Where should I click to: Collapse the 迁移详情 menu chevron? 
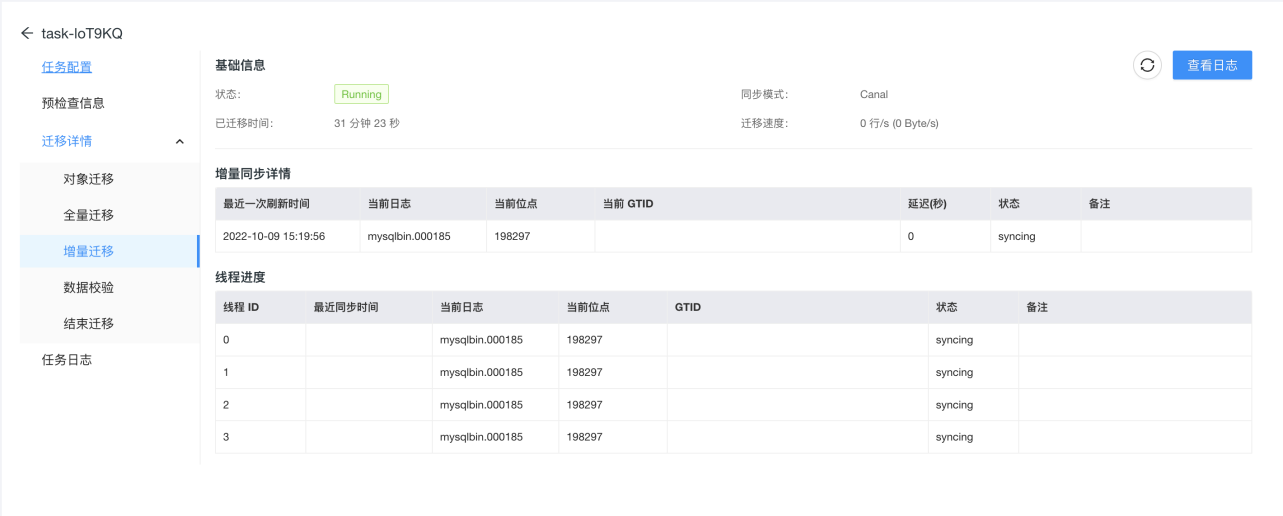point(180,141)
